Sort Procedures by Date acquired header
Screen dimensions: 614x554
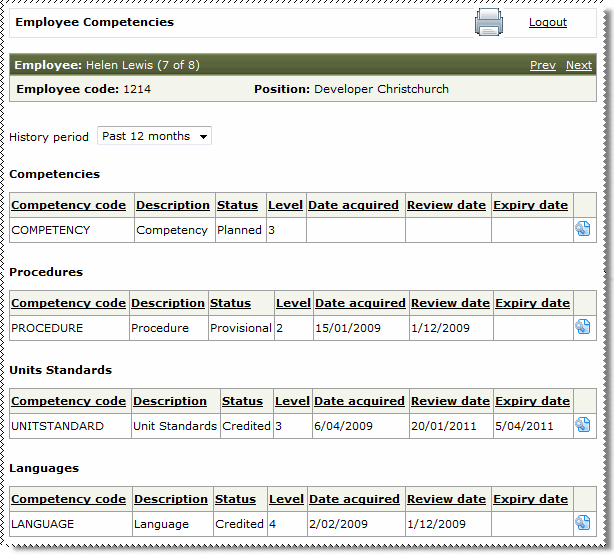click(x=360, y=303)
